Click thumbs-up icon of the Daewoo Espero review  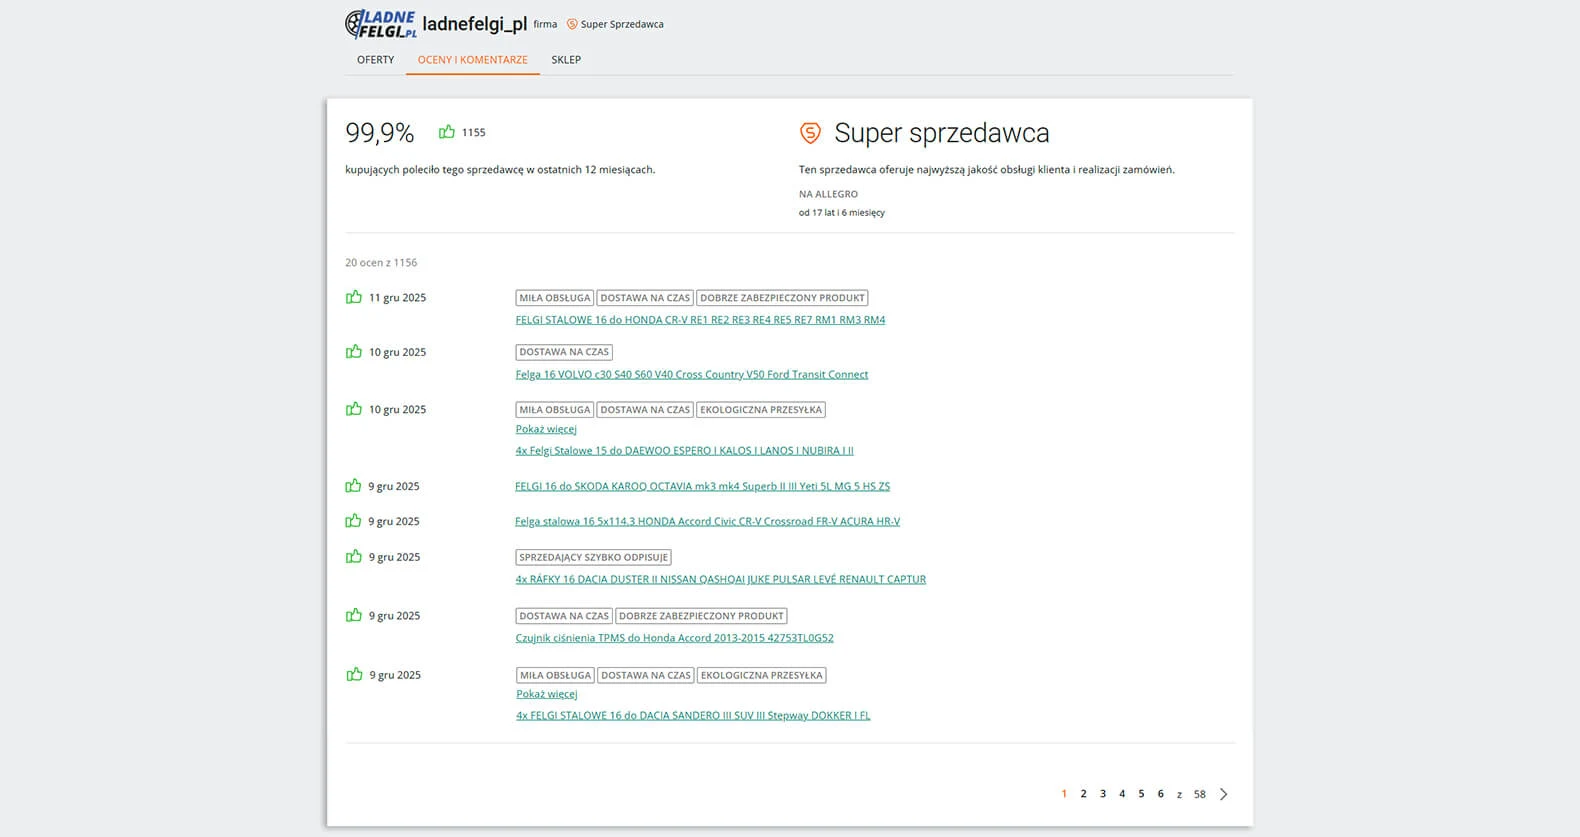pos(354,408)
